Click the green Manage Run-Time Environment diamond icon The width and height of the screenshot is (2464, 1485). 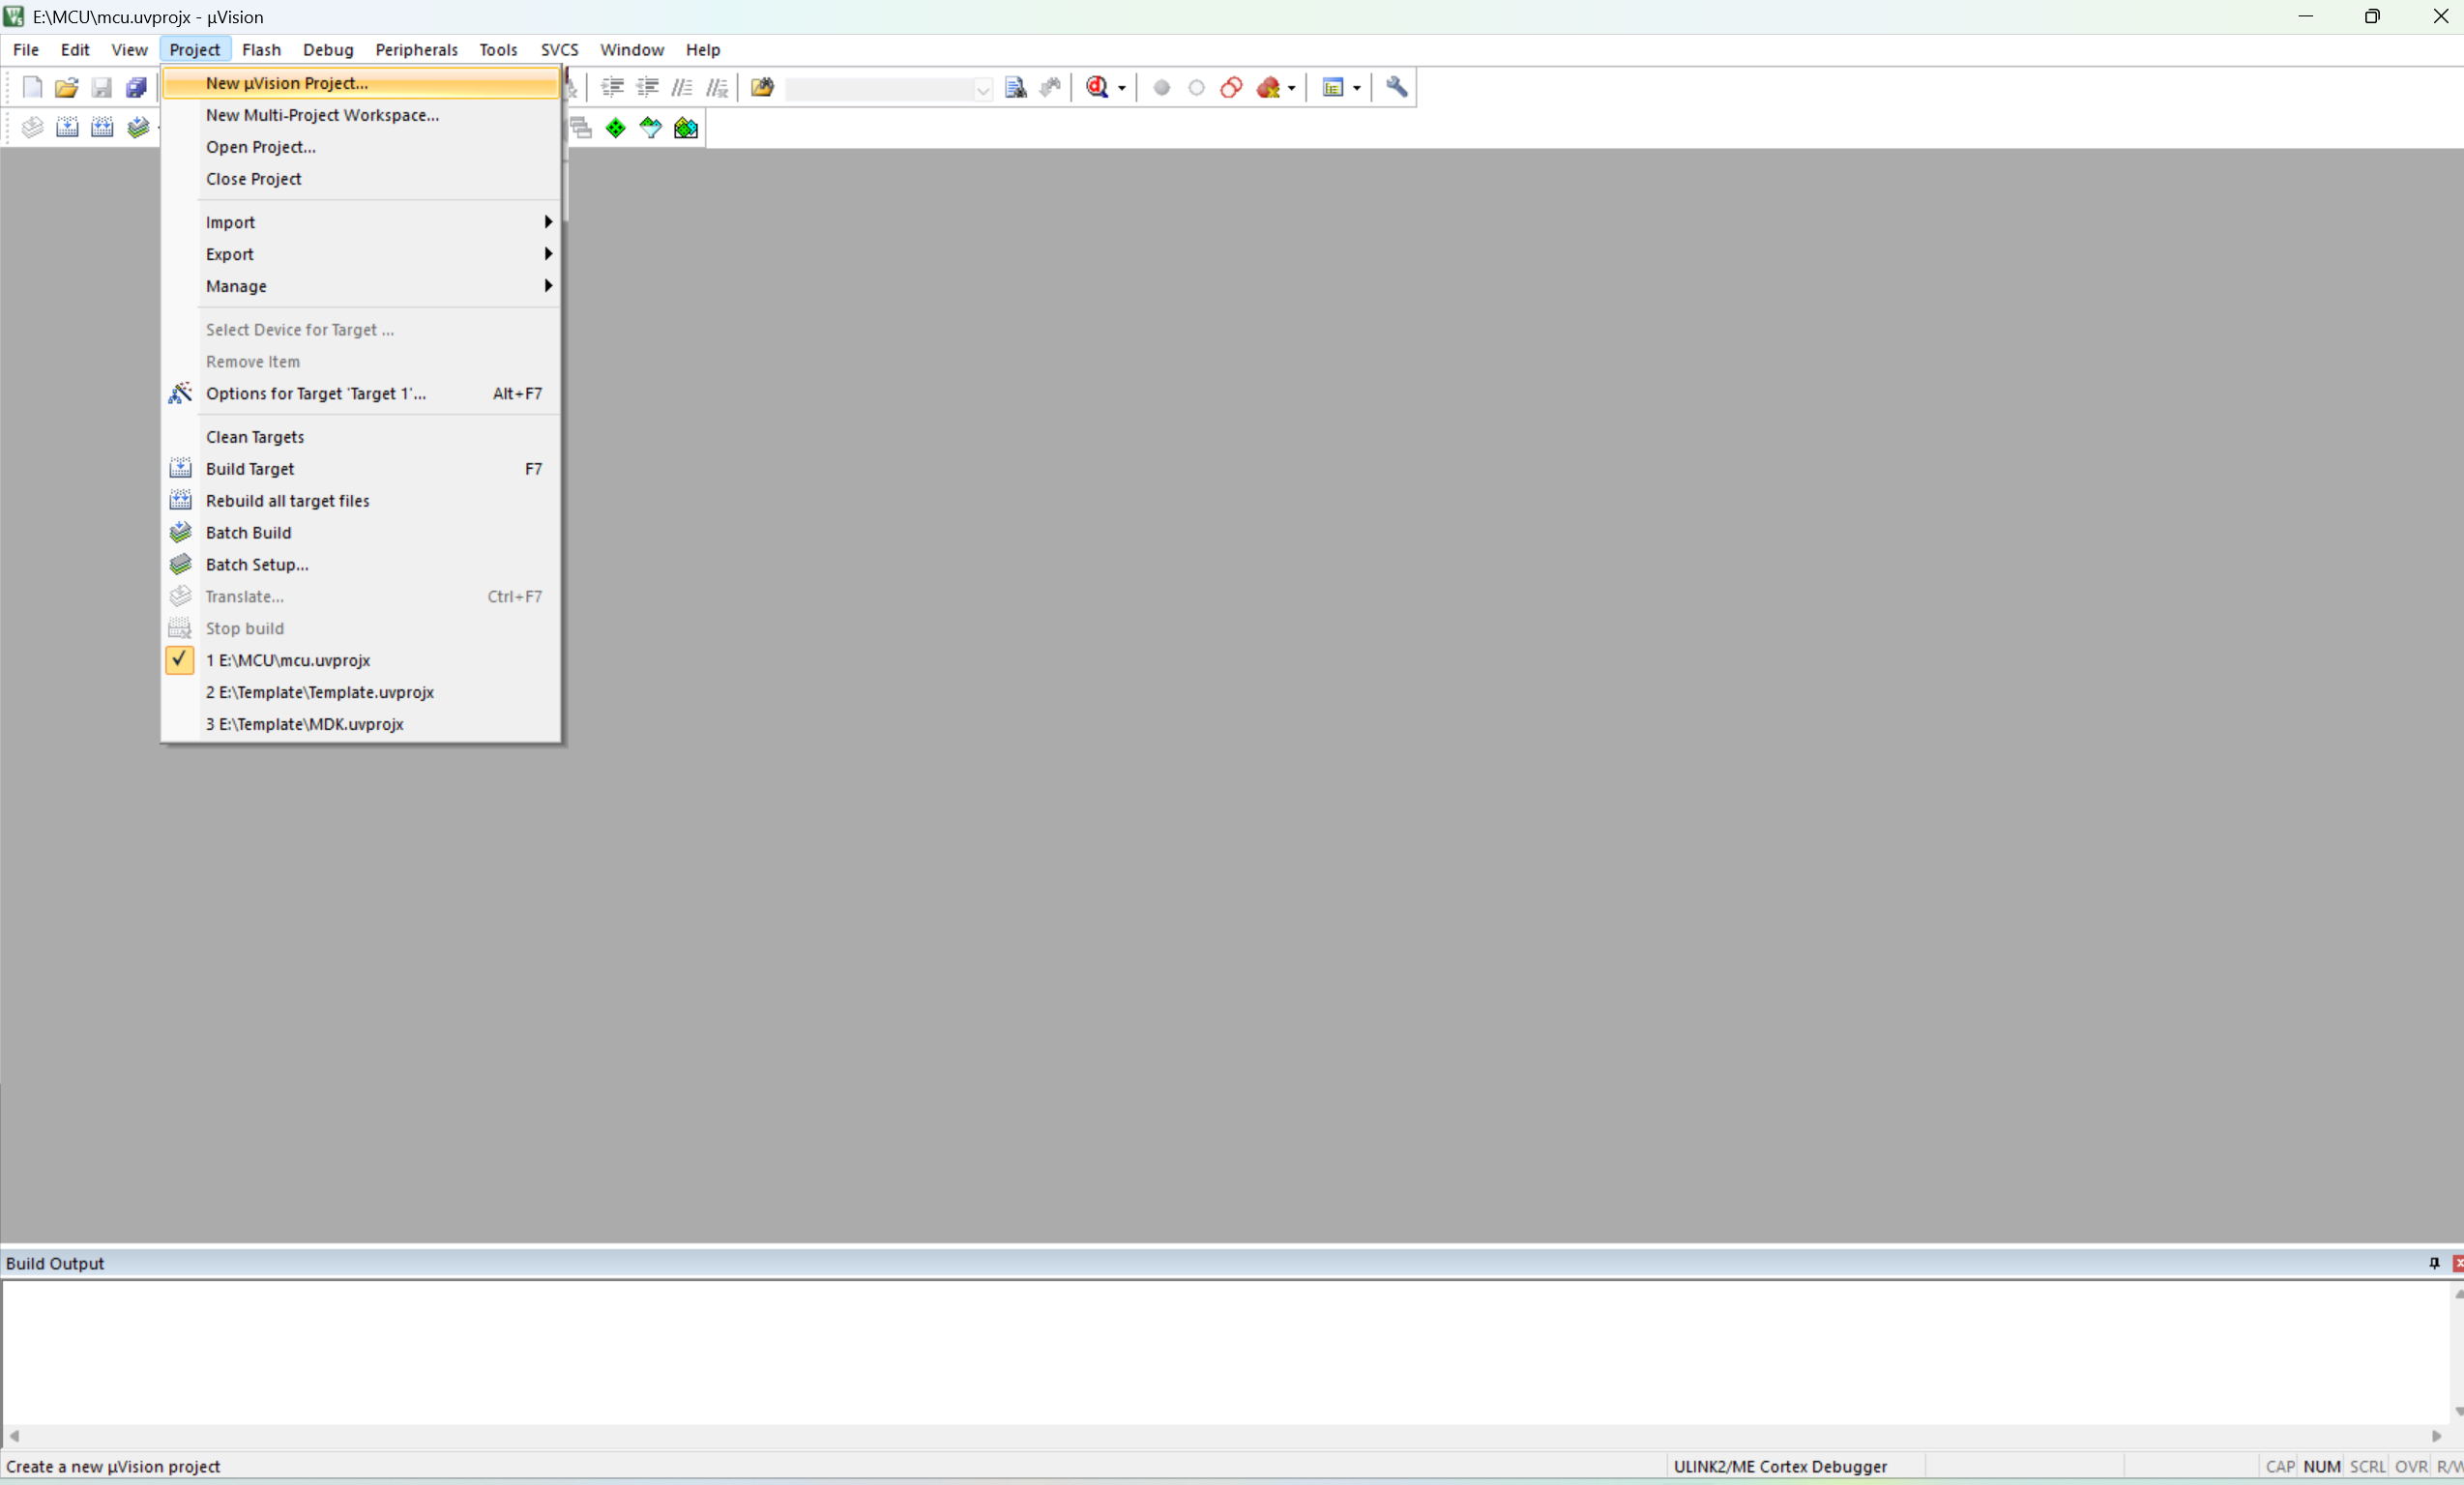(x=616, y=128)
